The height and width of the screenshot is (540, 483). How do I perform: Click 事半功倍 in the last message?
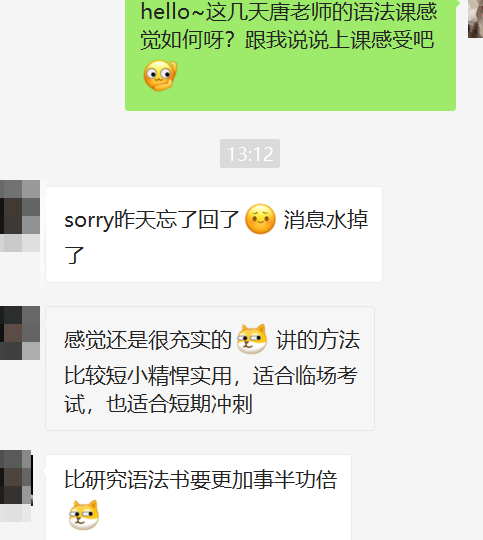click(x=295, y=479)
